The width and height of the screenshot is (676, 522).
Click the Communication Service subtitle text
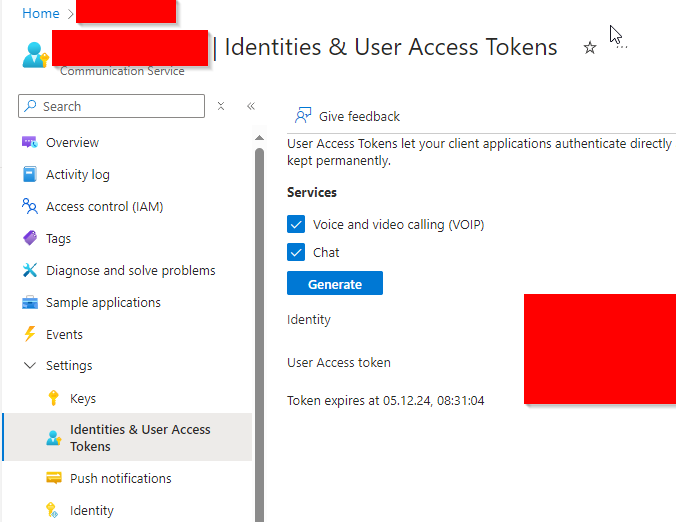(122, 71)
